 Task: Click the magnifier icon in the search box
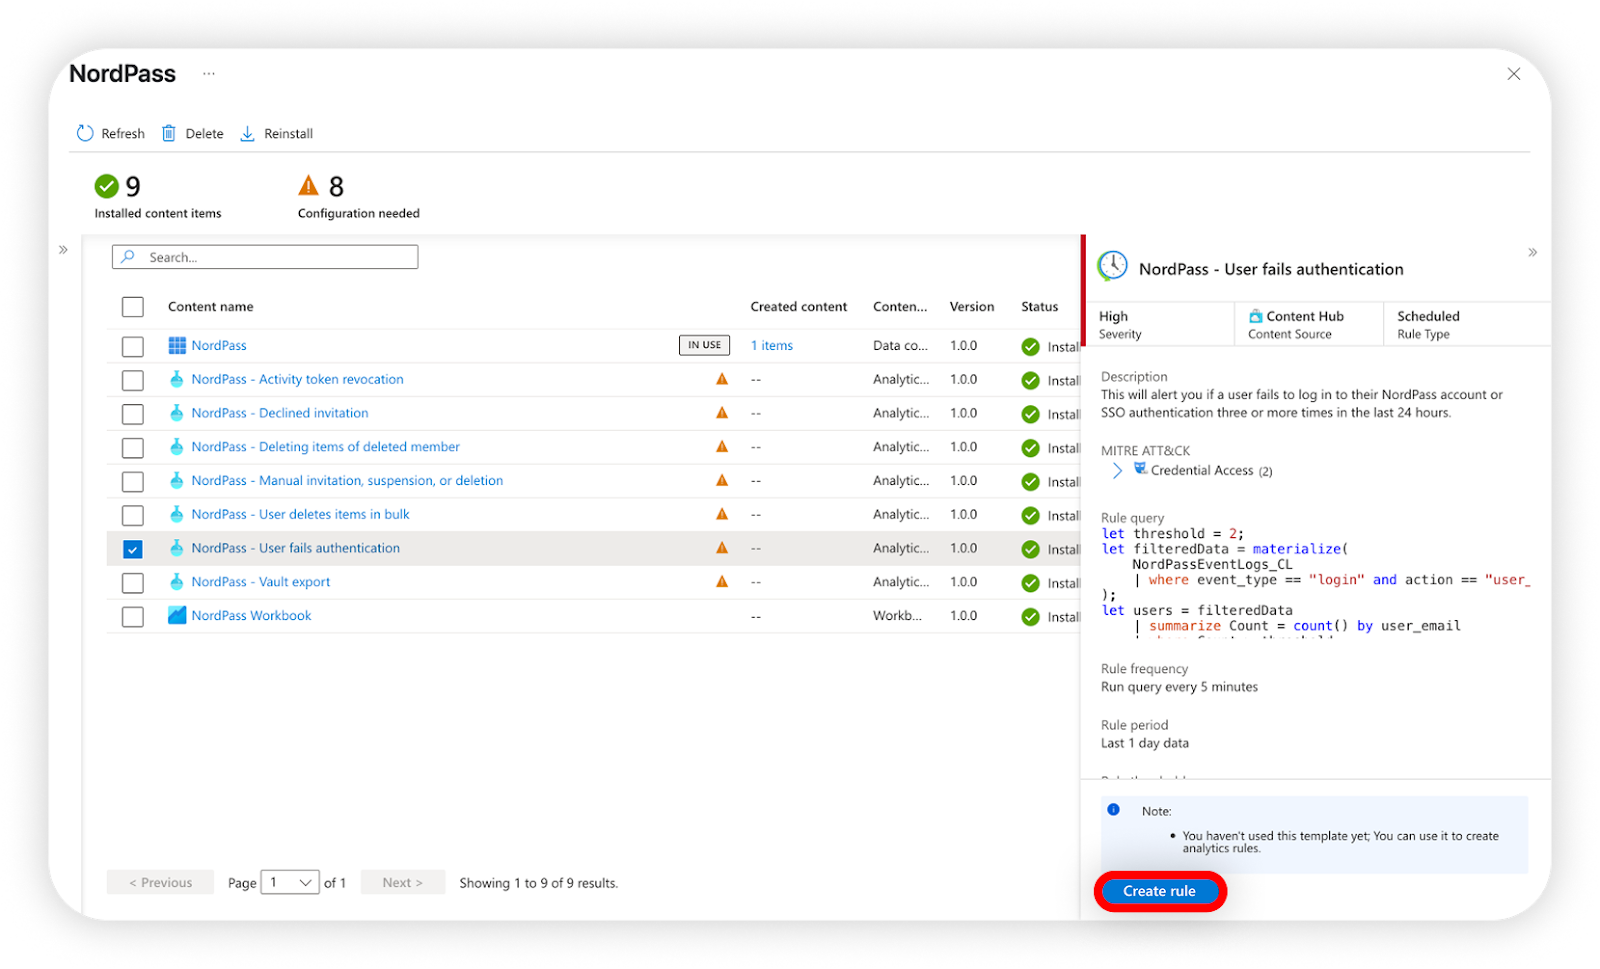coord(128,257)
